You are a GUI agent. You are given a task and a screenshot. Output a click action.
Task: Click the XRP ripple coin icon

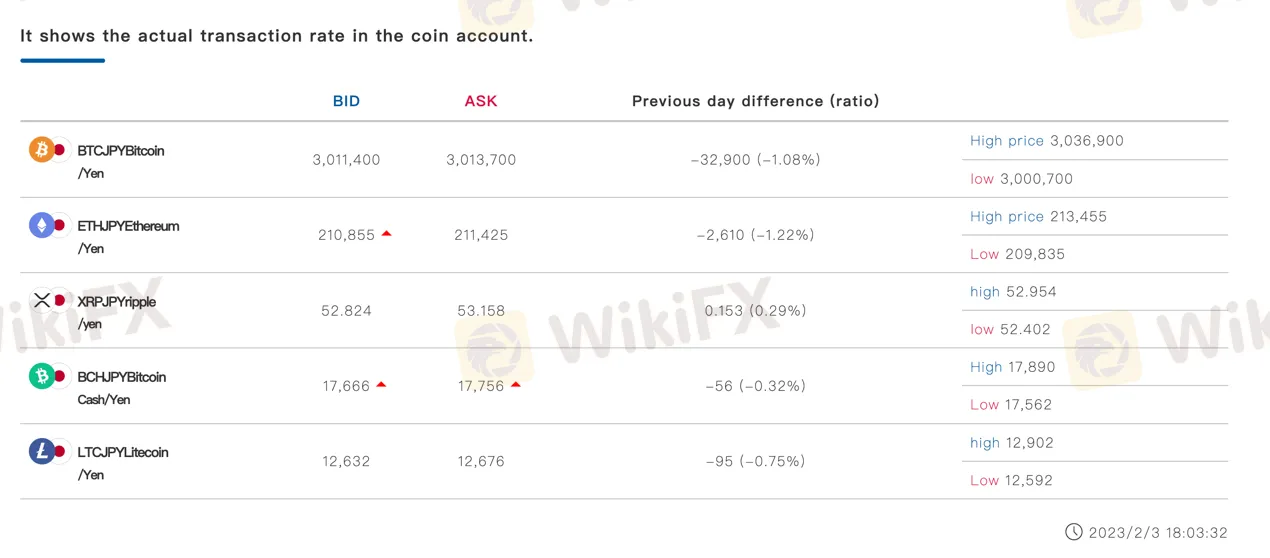(42, 301)
